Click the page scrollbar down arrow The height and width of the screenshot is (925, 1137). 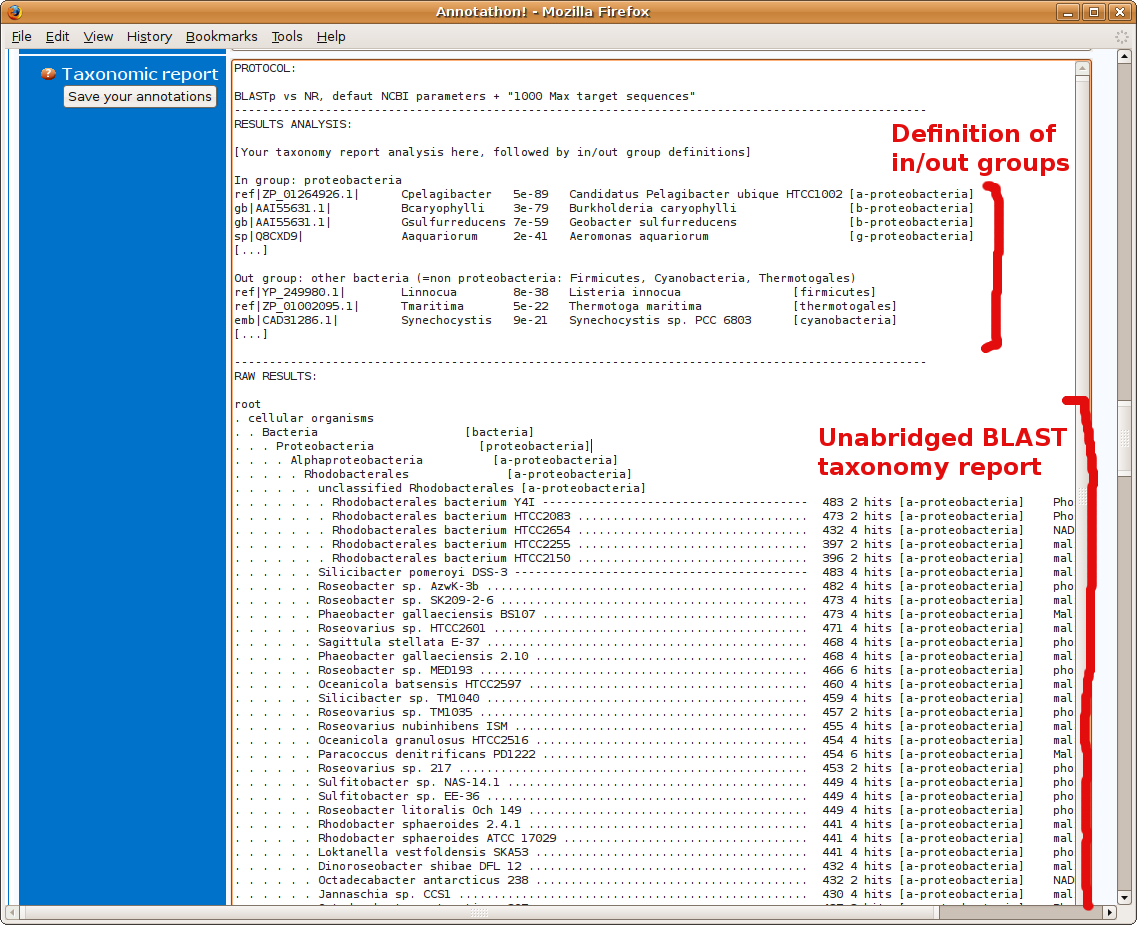(x=1125, y=897)
